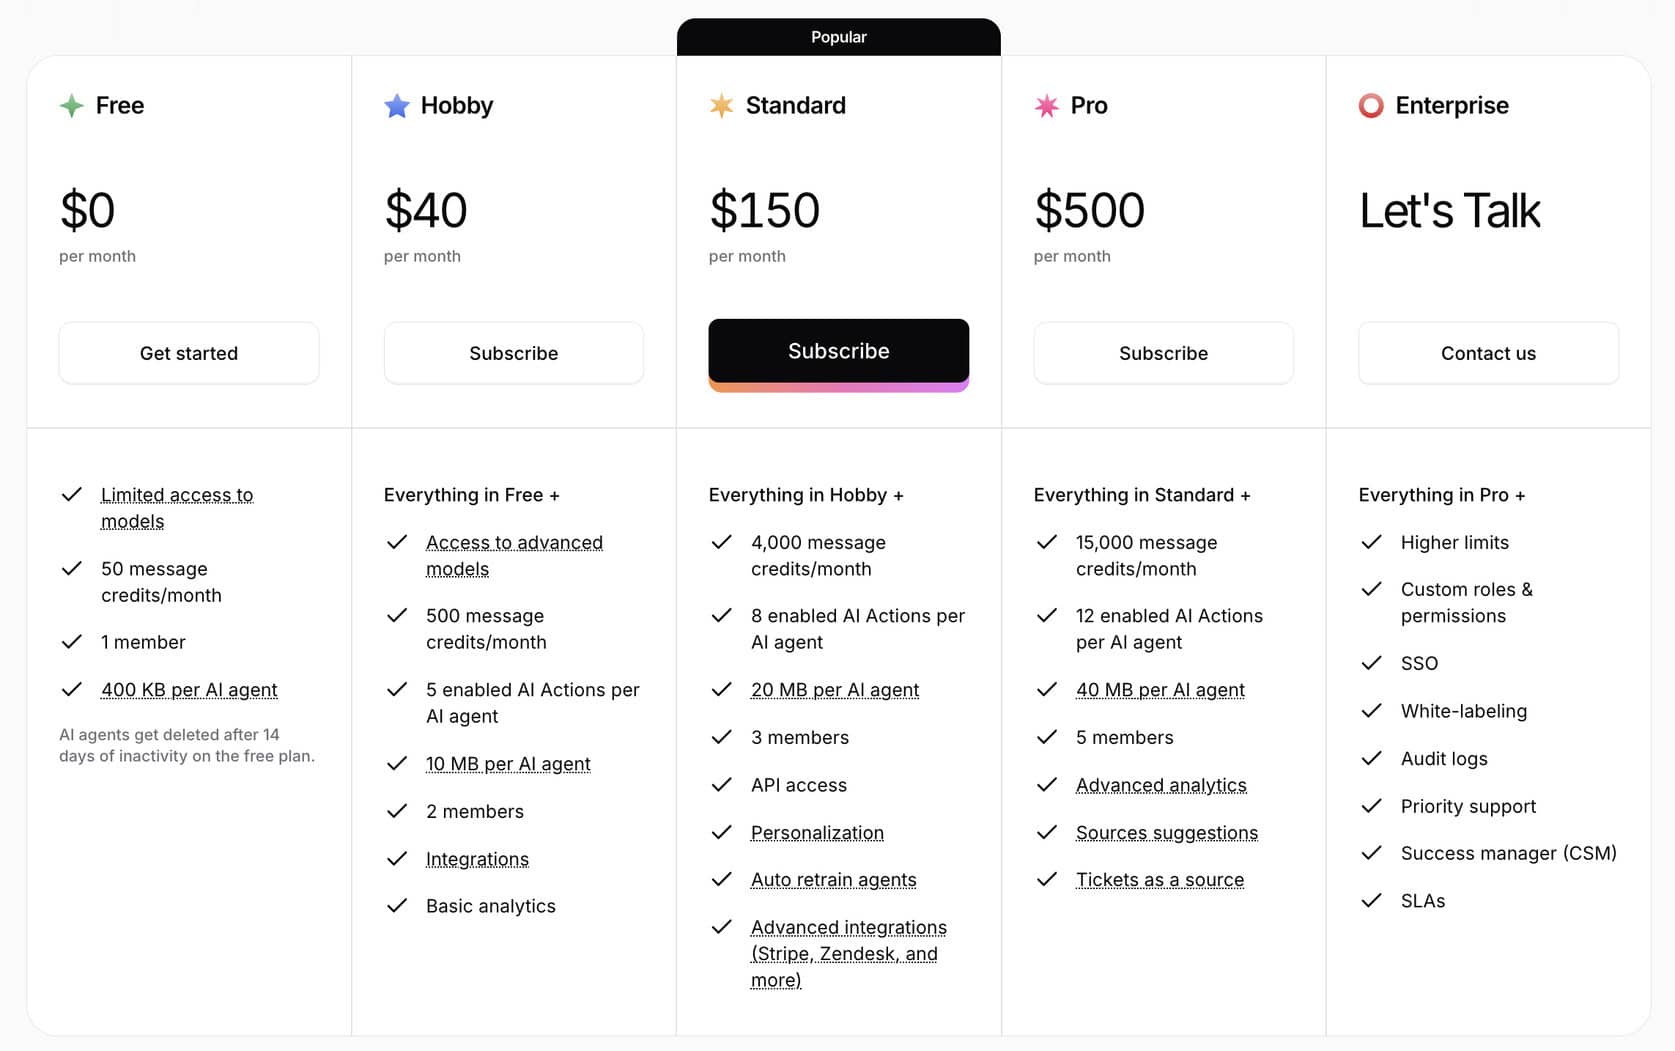Open the Limited access to models link
The width and height of the screenshot is (1675, 1051).
click(x=176, y=496)
